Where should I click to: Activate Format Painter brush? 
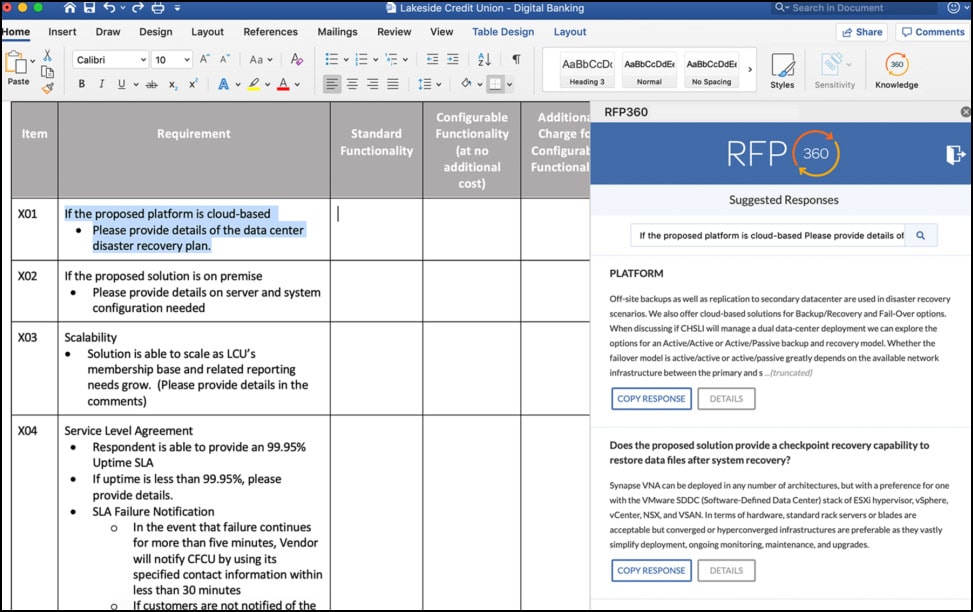coord(47,88)
